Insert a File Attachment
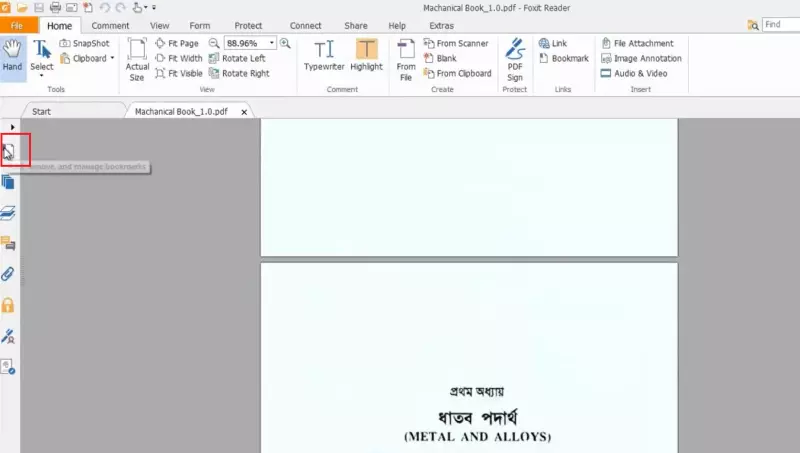This screenshot has height=453, width=800. click(x=637, y=43)
